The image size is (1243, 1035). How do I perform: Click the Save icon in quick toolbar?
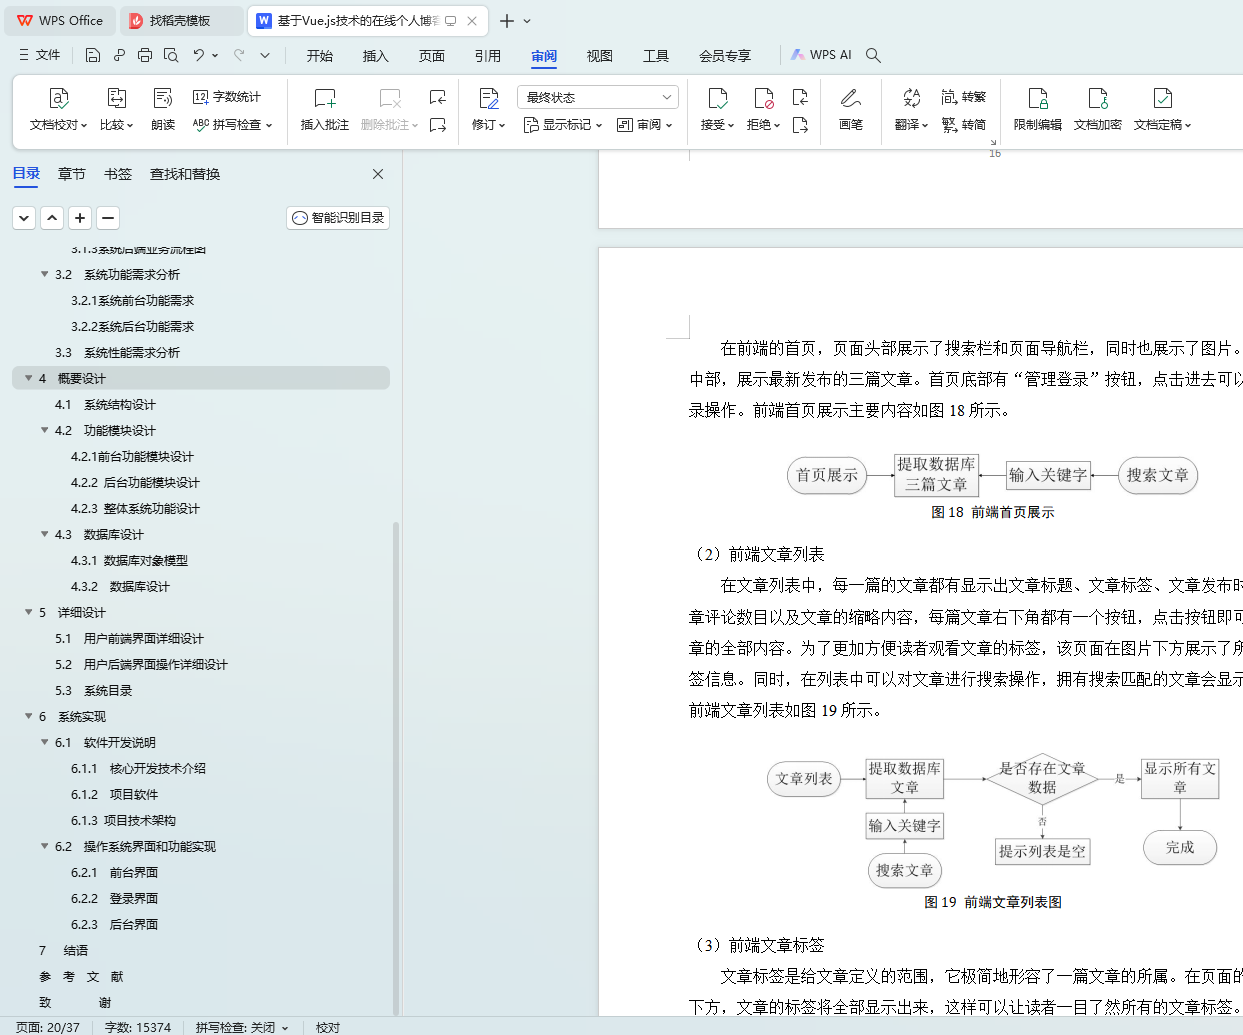point(93,55)
